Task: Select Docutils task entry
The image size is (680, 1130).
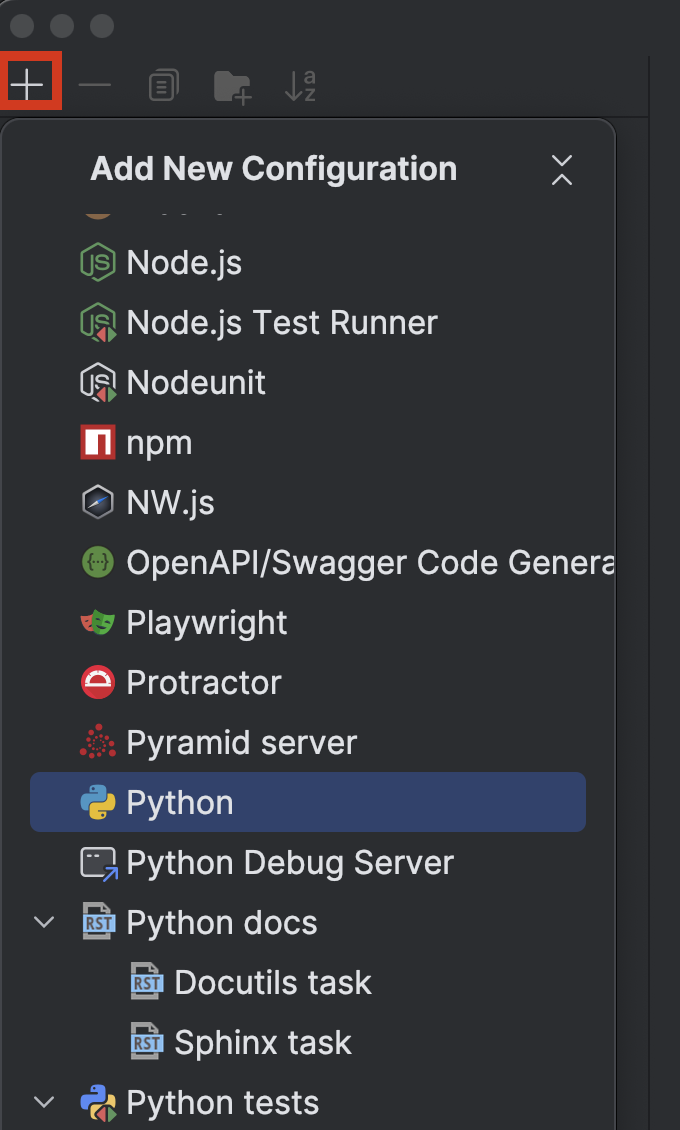Action: tap(308, 982)
